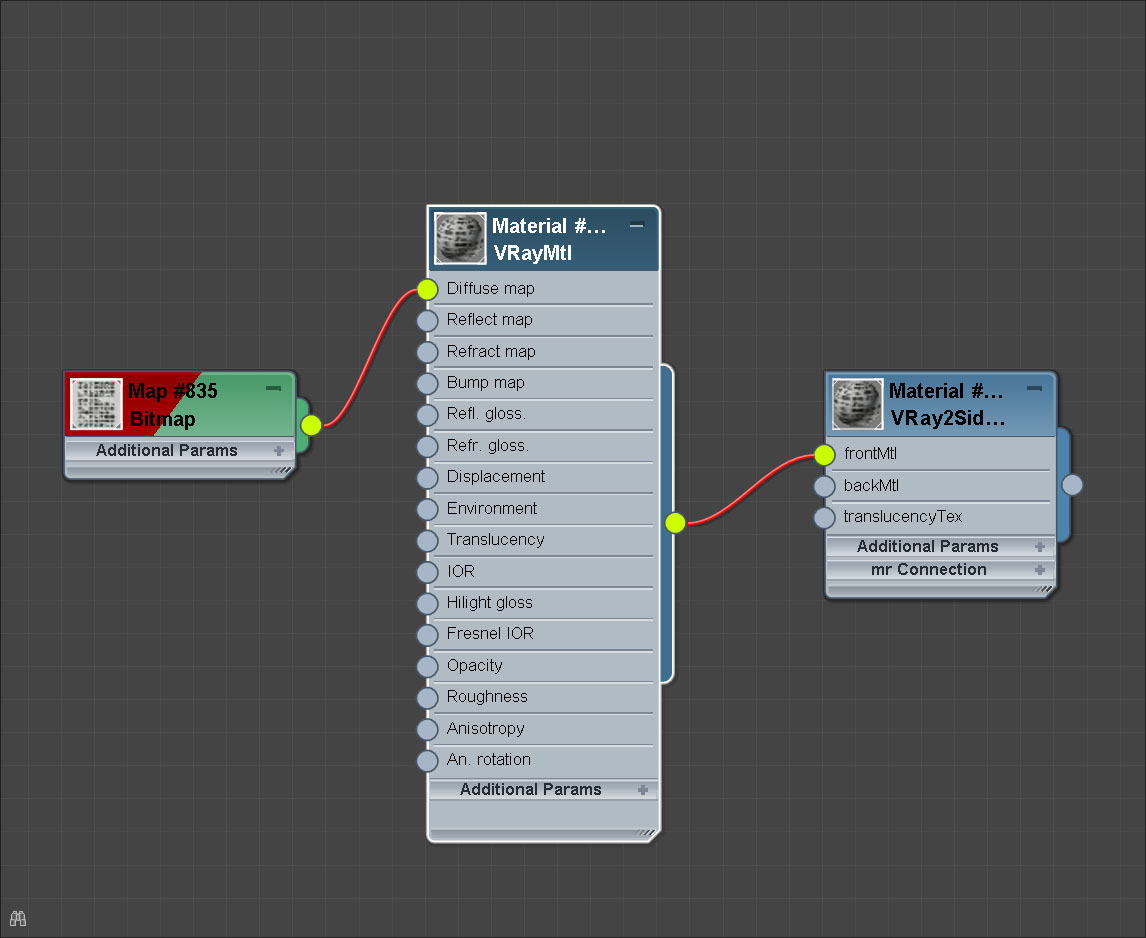The height and width of the screenshot is (938, 1146).
Task: Select the Anisotropy slot label
Action: coord(485,728)
